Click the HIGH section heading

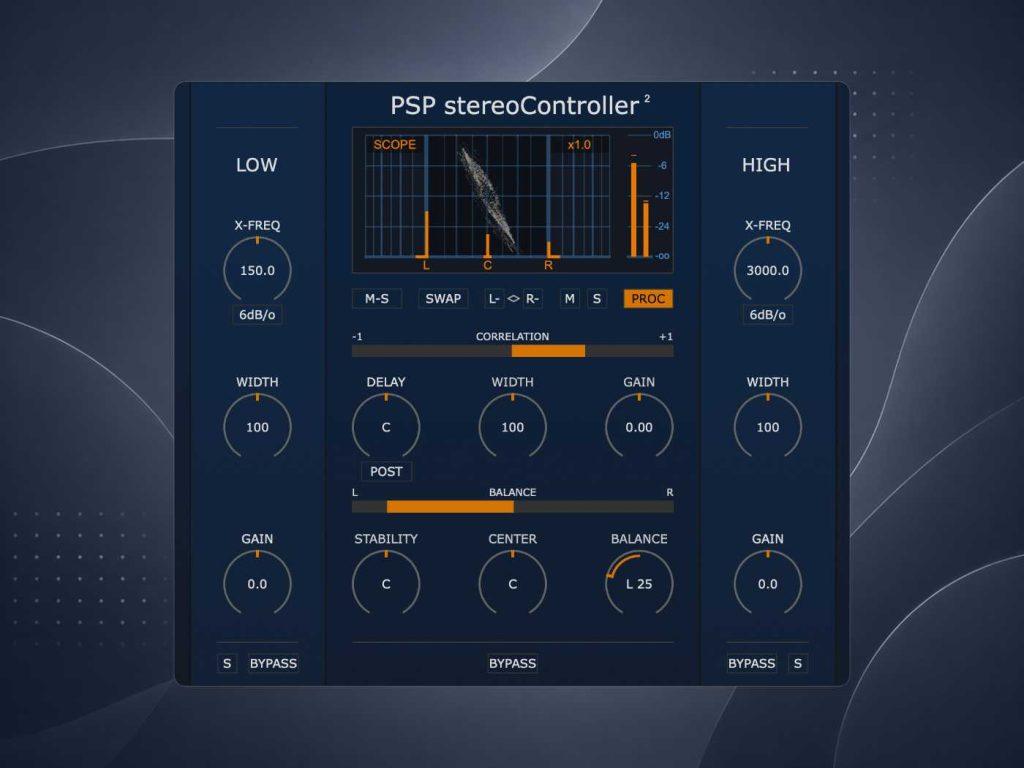pos(766,165)
